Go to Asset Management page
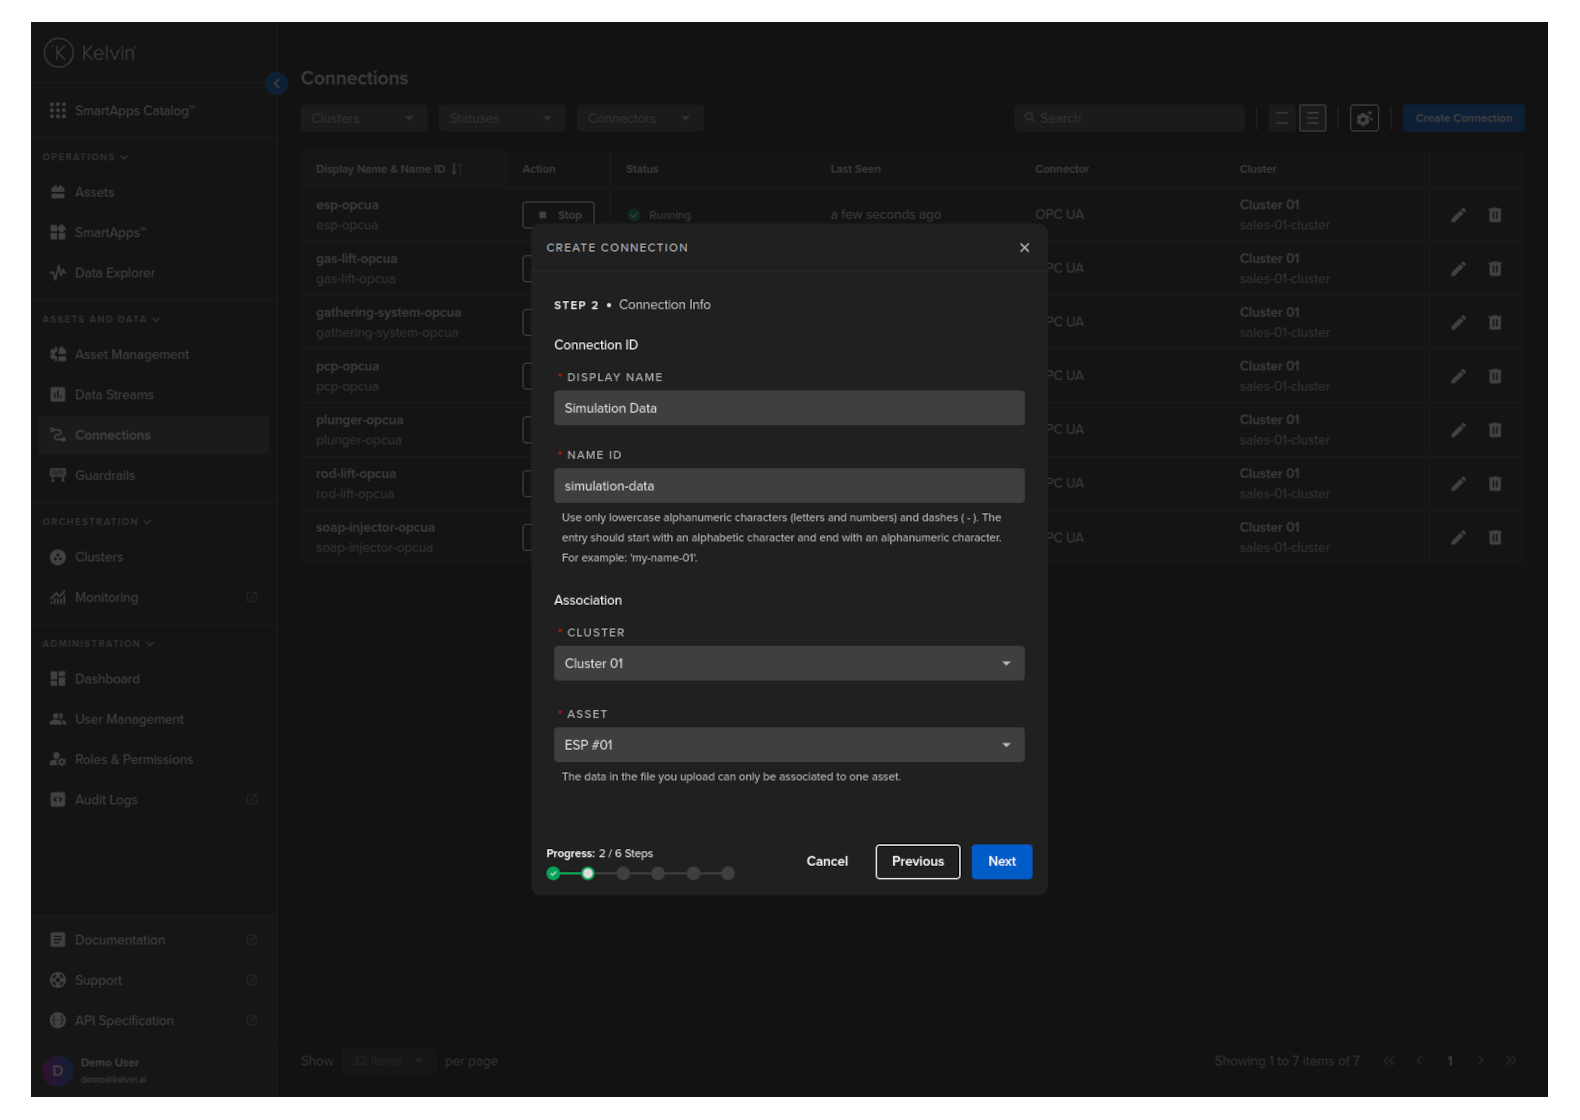 (131, 355)
